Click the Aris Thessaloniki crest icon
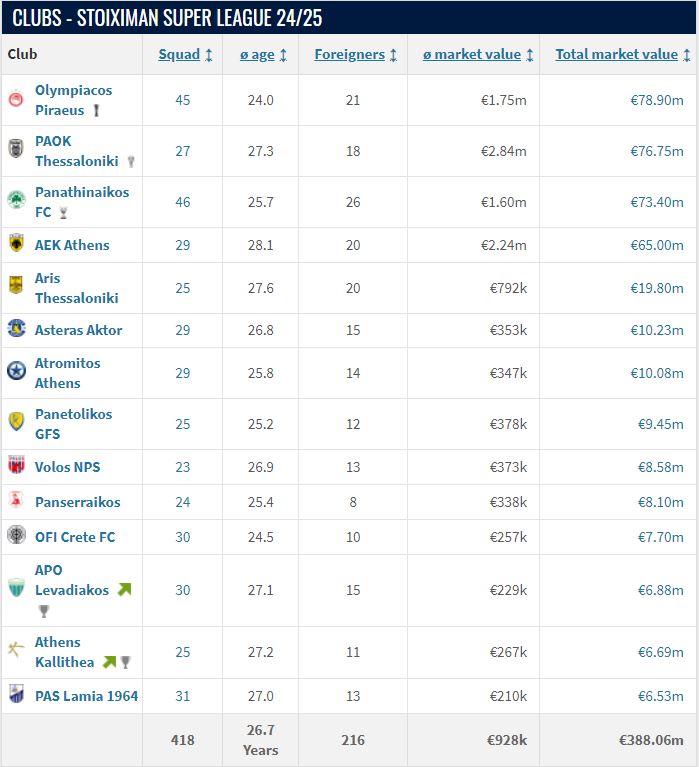The width and height of the screenshot is (699, 767). [16, 287]
